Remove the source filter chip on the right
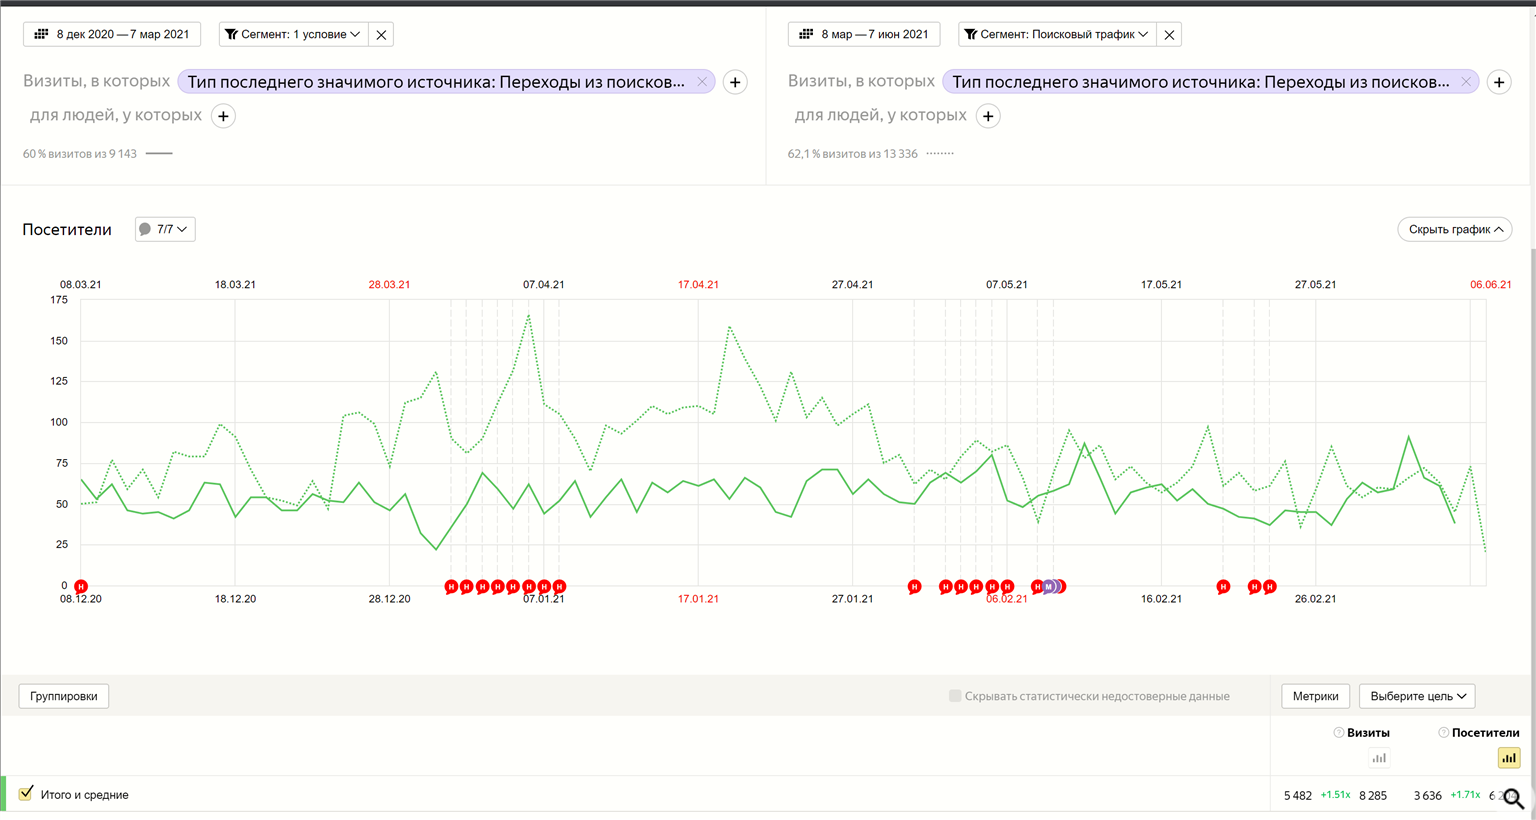The height and width of the screenshot is (820, 1536). click(x=1465, y=82)
